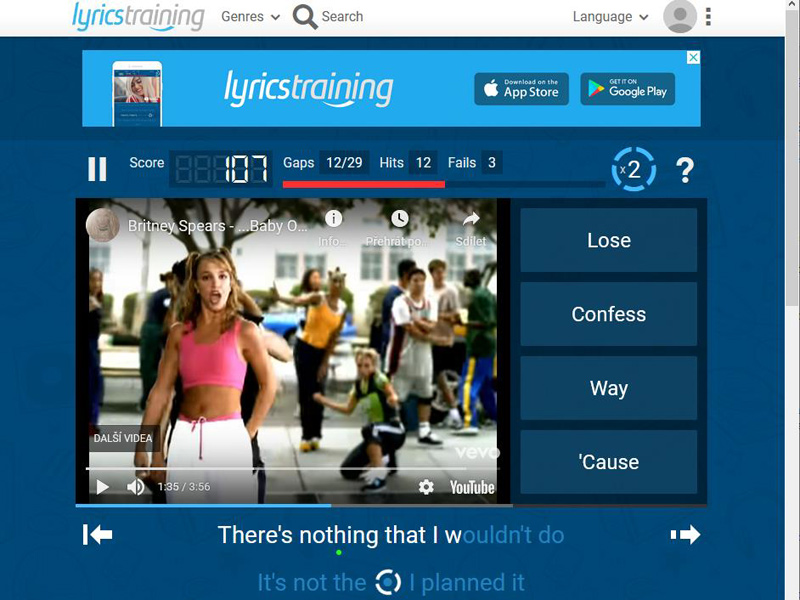Click the Gaps 12/29 counter
This screenshot has width=800, height=600.
(325, 163)
